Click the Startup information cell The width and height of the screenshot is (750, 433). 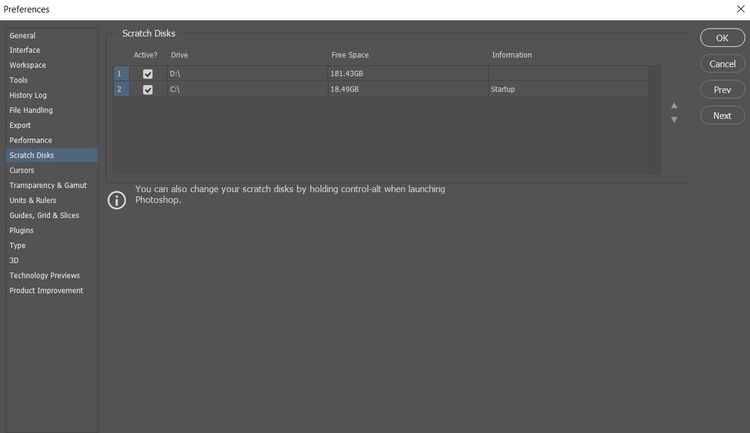pyautogui.click(x=503, y=89)
